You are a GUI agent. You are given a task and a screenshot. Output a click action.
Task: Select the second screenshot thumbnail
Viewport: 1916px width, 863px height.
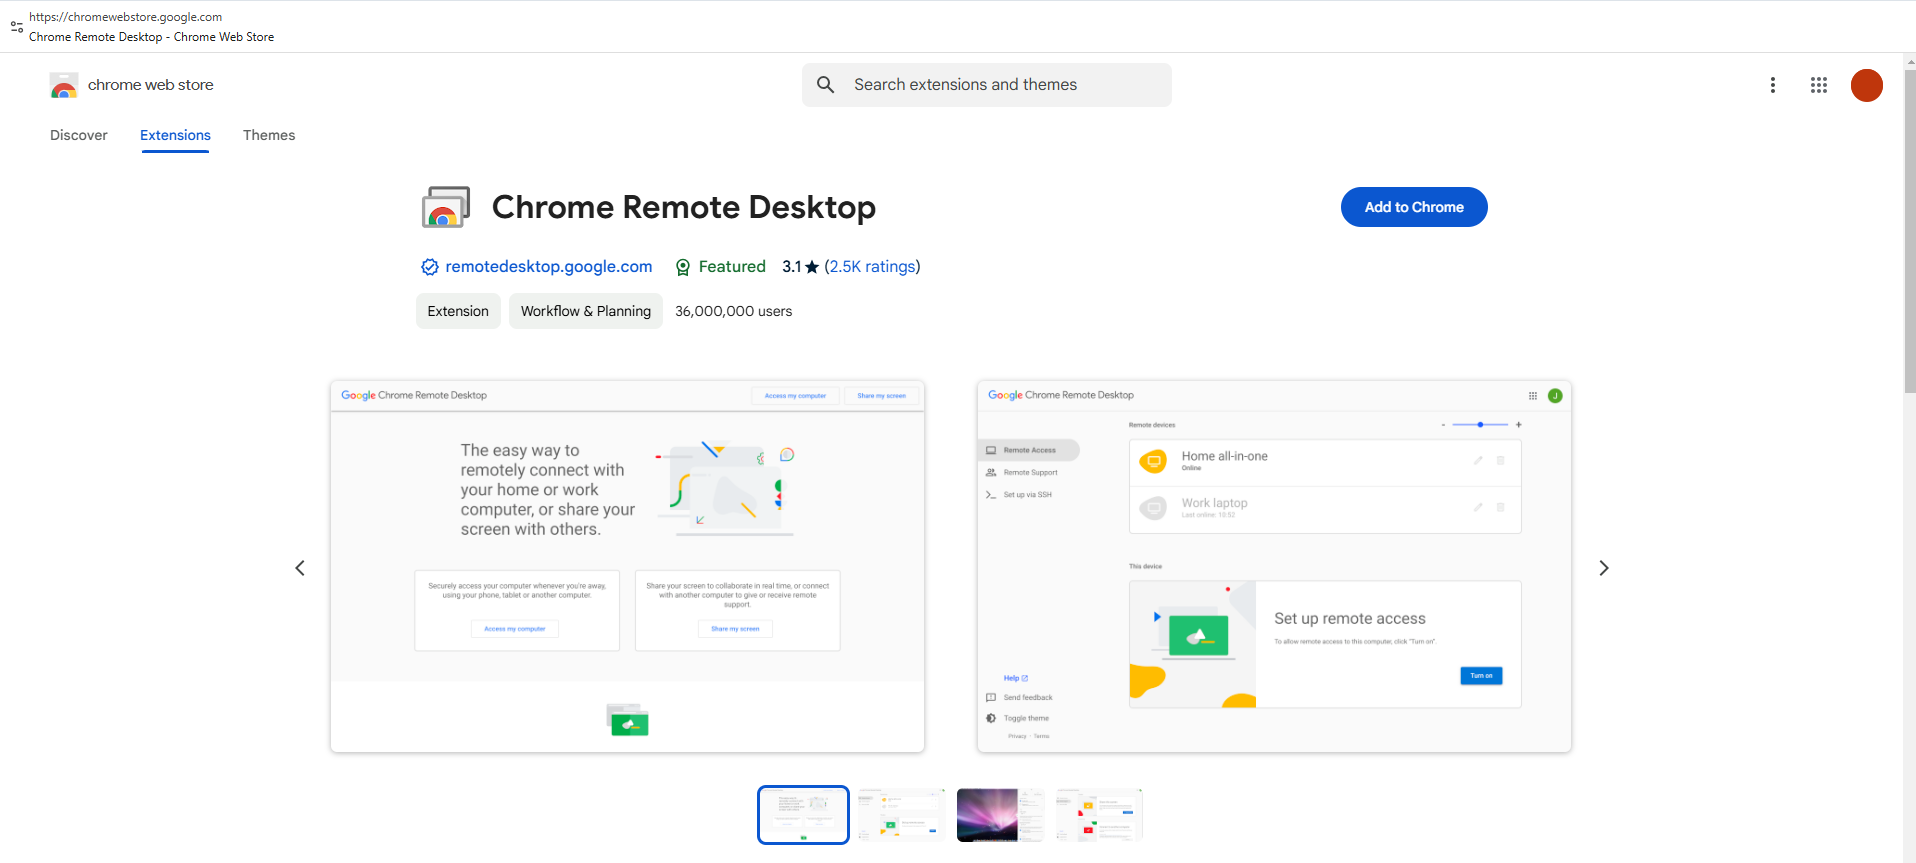pos(901,815)
